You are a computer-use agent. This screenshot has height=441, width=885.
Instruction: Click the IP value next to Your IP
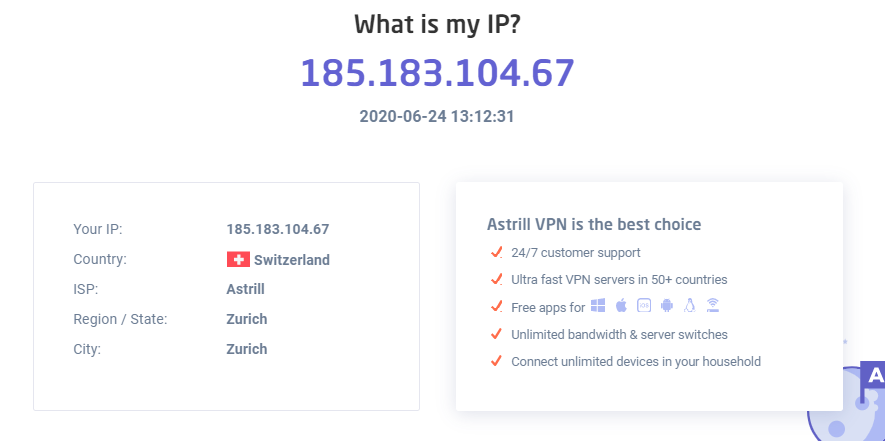(278, 229)
